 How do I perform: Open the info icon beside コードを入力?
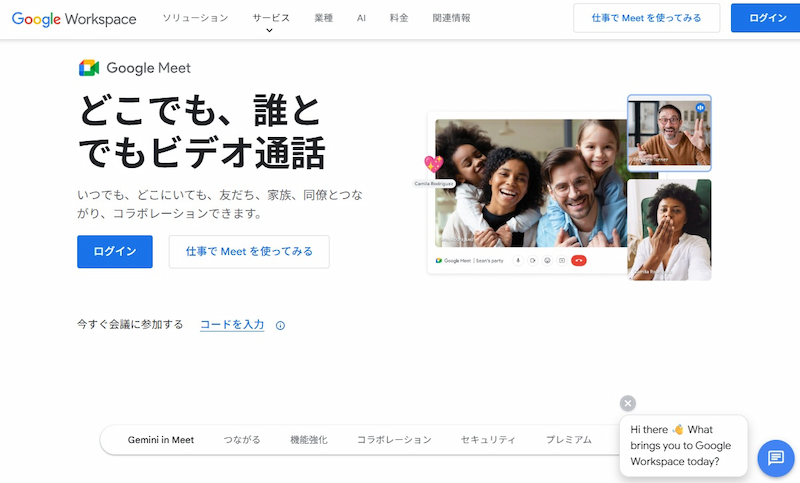tap(280, 325)
